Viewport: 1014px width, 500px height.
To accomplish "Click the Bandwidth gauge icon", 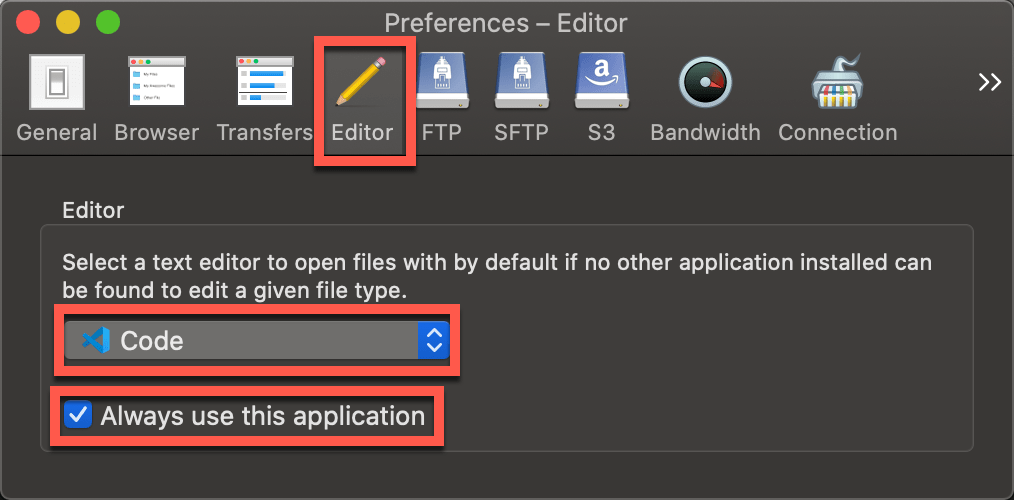I will [x=705, y=82].
